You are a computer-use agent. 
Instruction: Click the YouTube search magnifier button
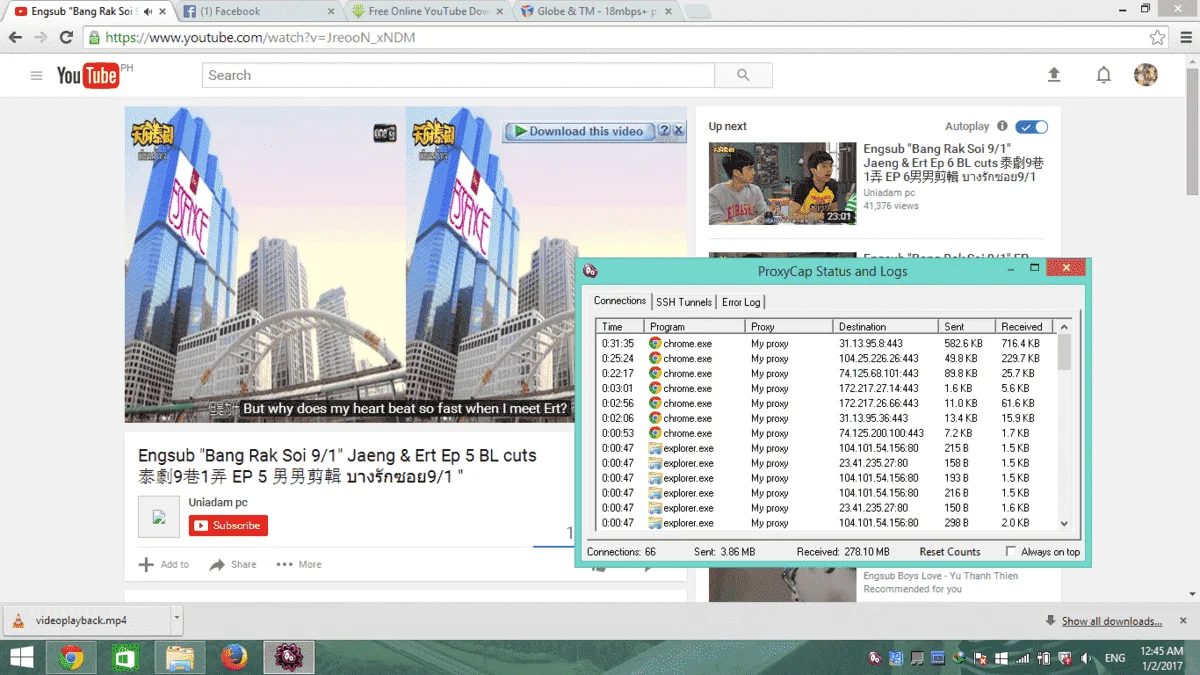(743, 75)
